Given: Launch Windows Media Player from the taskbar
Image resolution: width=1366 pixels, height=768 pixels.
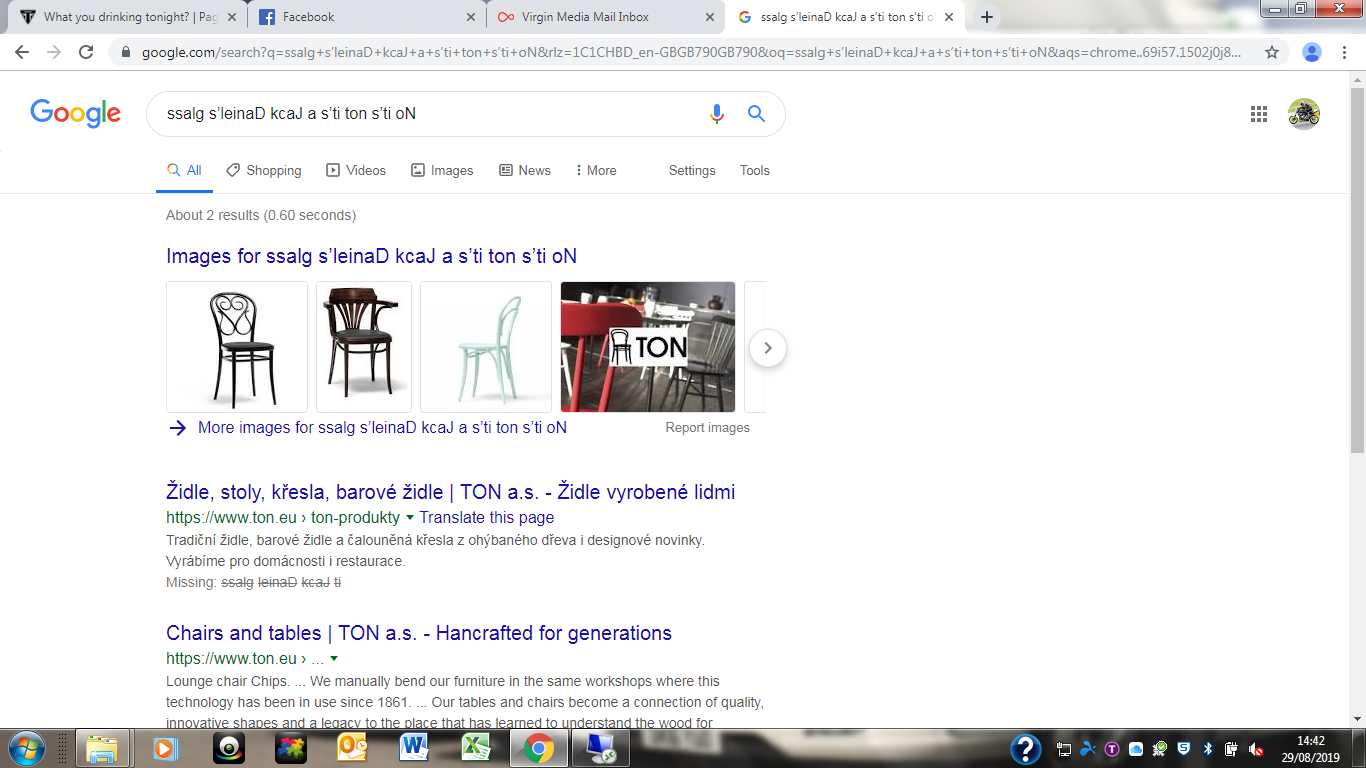Looking at the screenshot, I should pyautogui.click(x=165, y=748).
